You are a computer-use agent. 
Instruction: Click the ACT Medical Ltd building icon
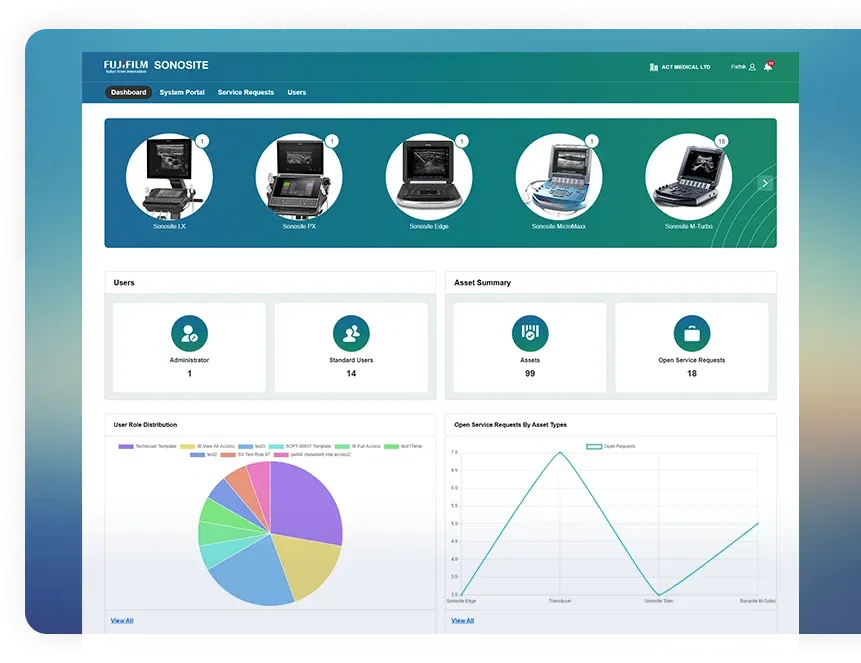653,67
